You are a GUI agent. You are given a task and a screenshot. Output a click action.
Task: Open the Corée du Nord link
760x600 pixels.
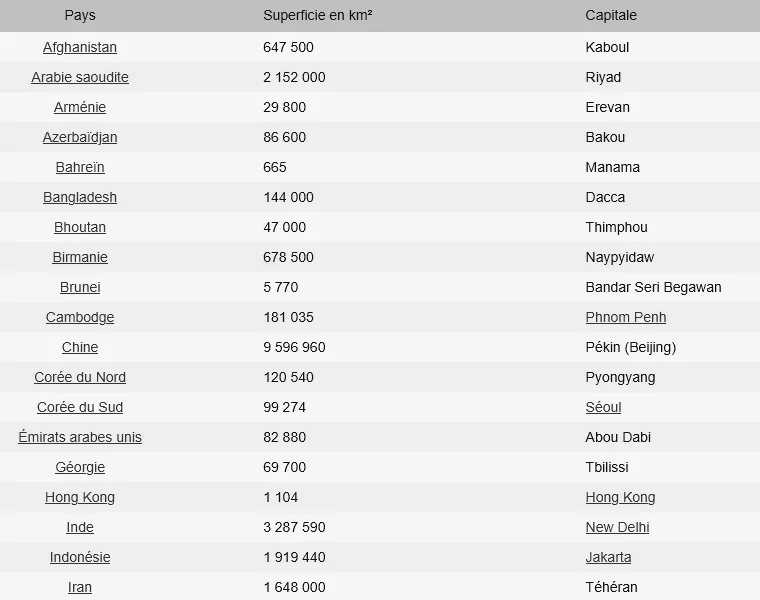pyautogui.click(x=80, y=377)
